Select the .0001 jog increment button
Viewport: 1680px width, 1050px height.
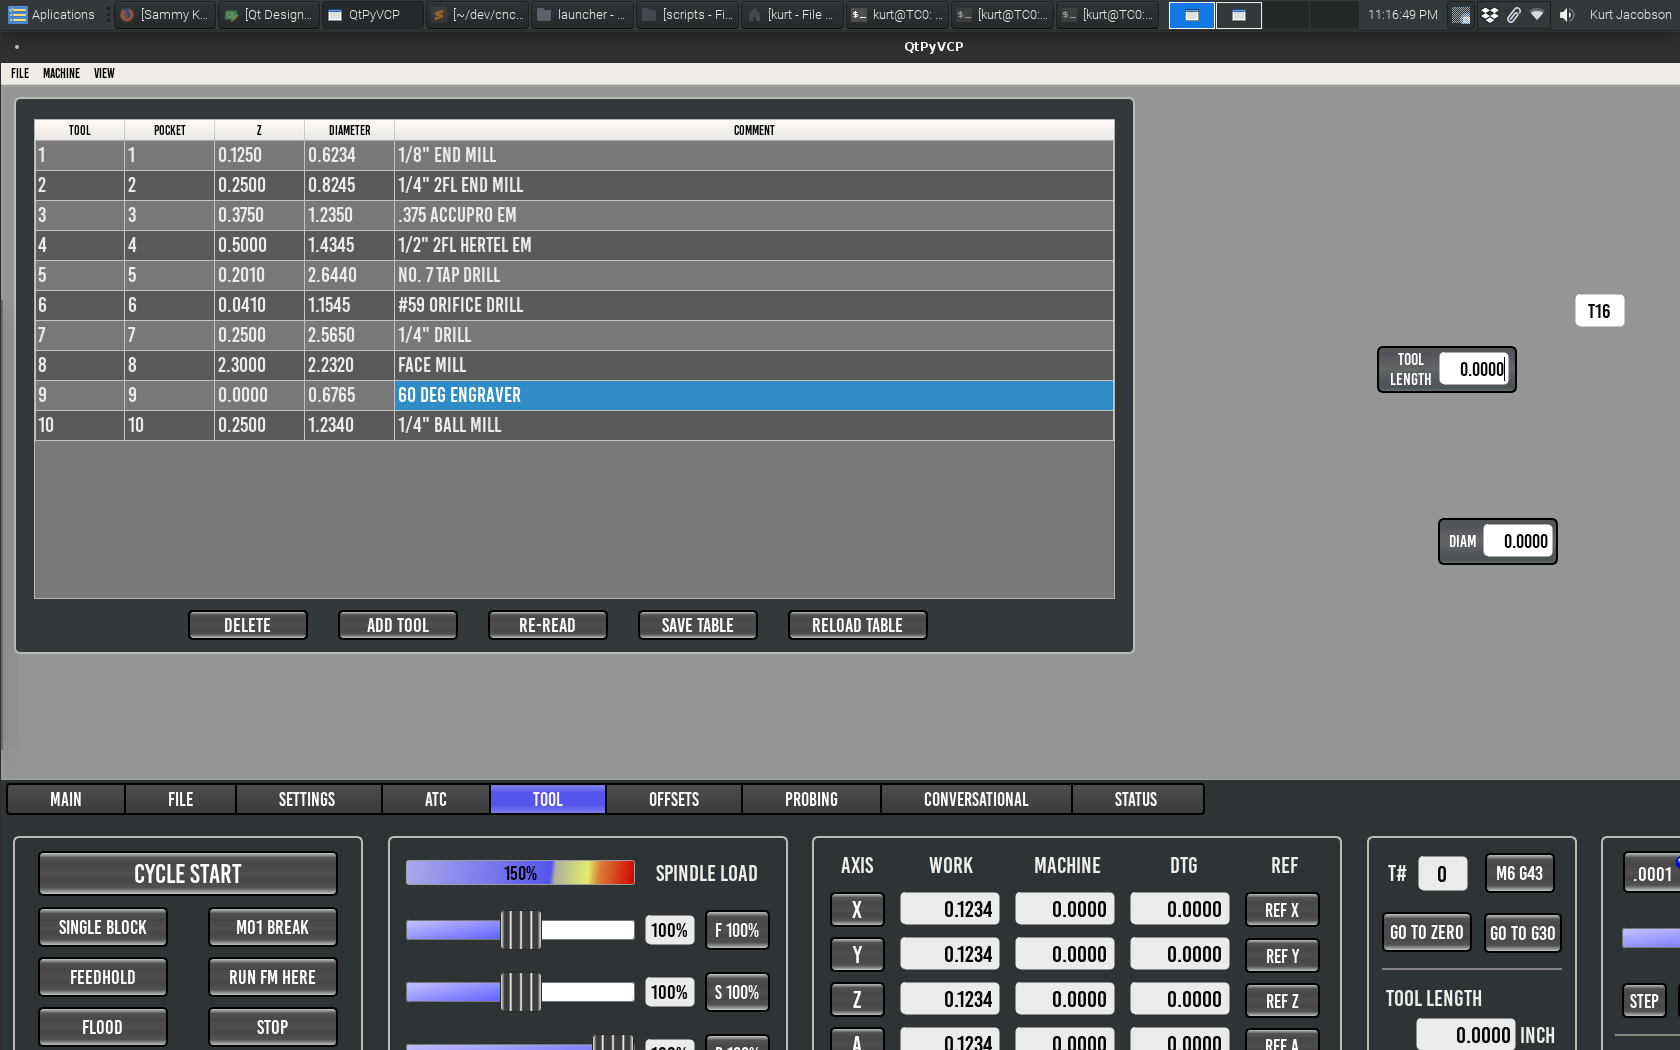[x=1652, y=874]
